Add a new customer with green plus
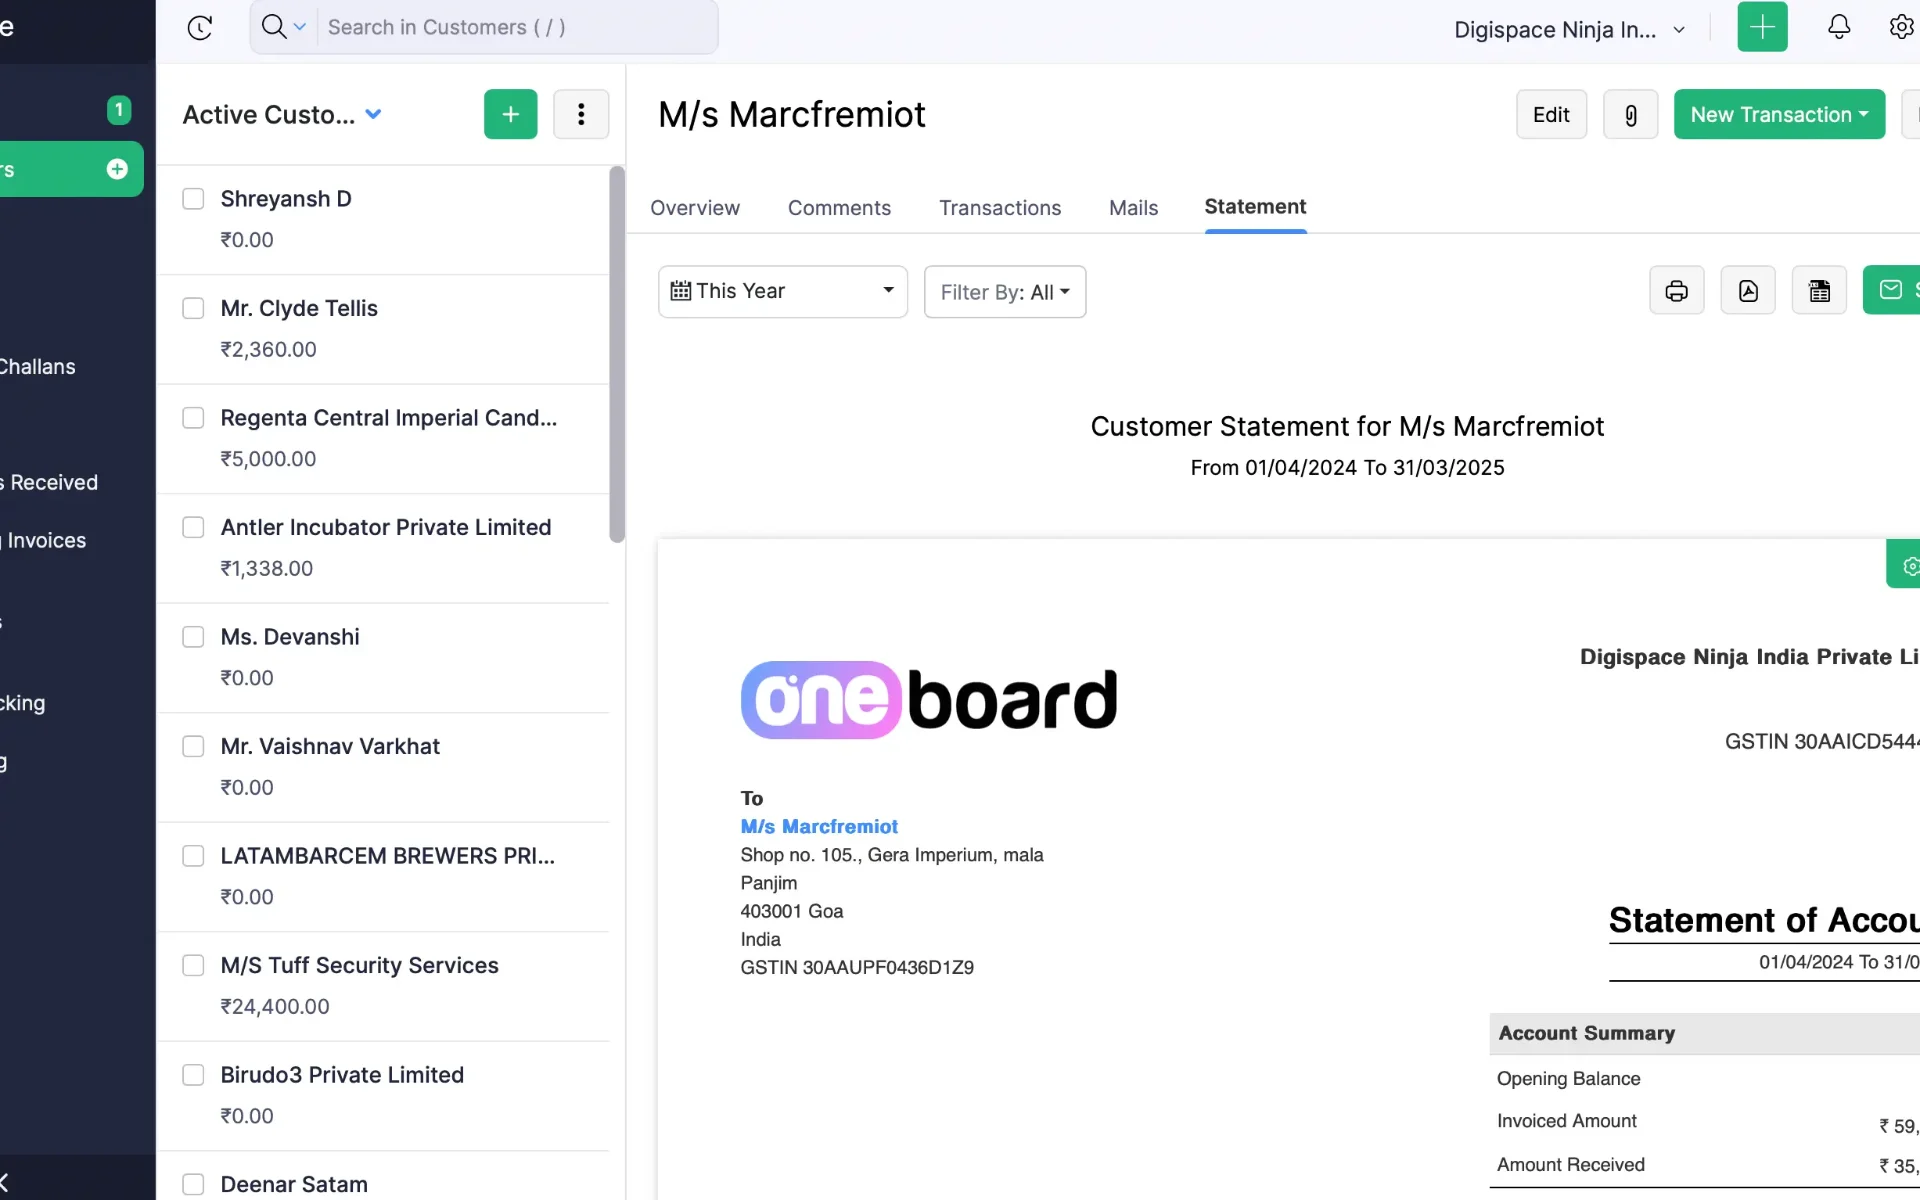 click(511, 114)
